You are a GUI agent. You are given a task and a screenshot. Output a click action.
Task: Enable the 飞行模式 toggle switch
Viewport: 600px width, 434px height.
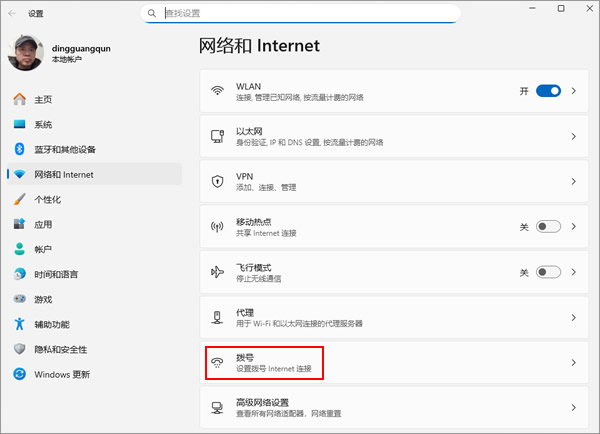pos(548,272)
